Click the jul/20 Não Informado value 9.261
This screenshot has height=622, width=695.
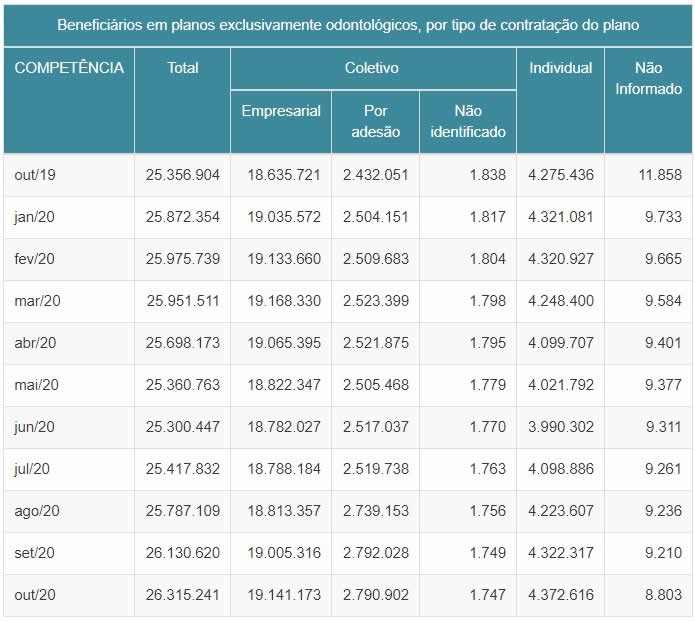661,469
